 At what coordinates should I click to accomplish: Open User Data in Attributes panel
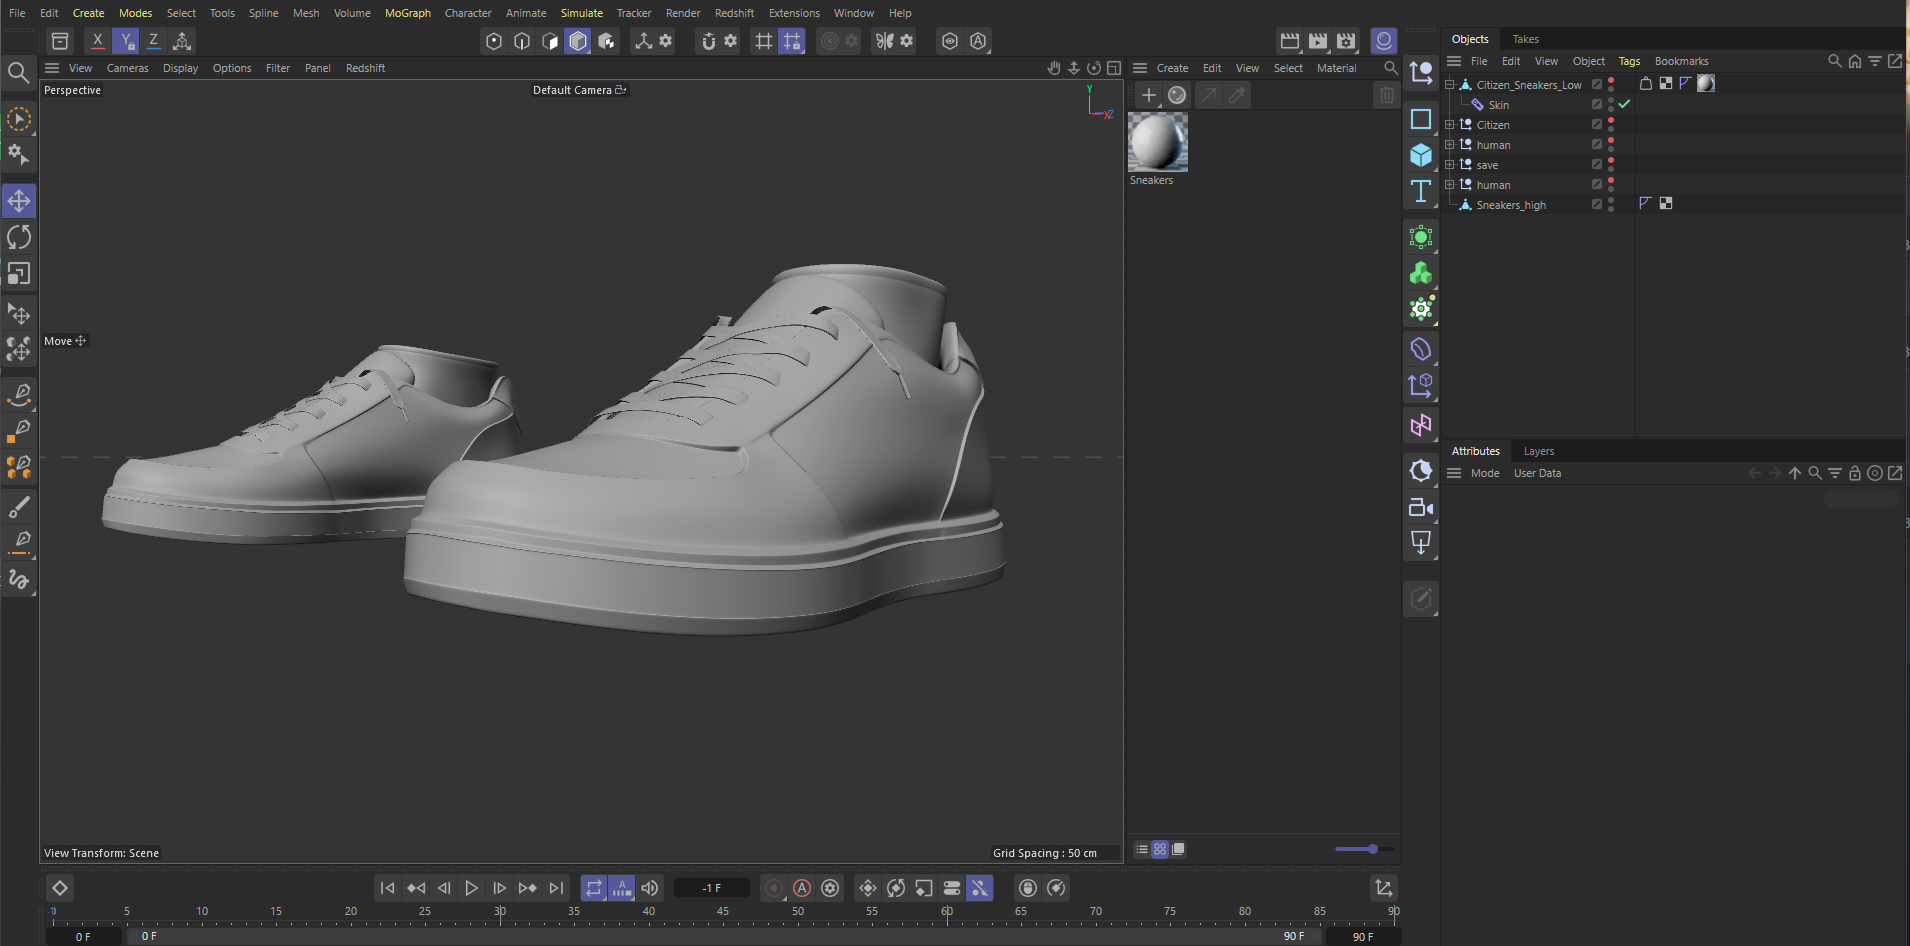pos(1536,473)
